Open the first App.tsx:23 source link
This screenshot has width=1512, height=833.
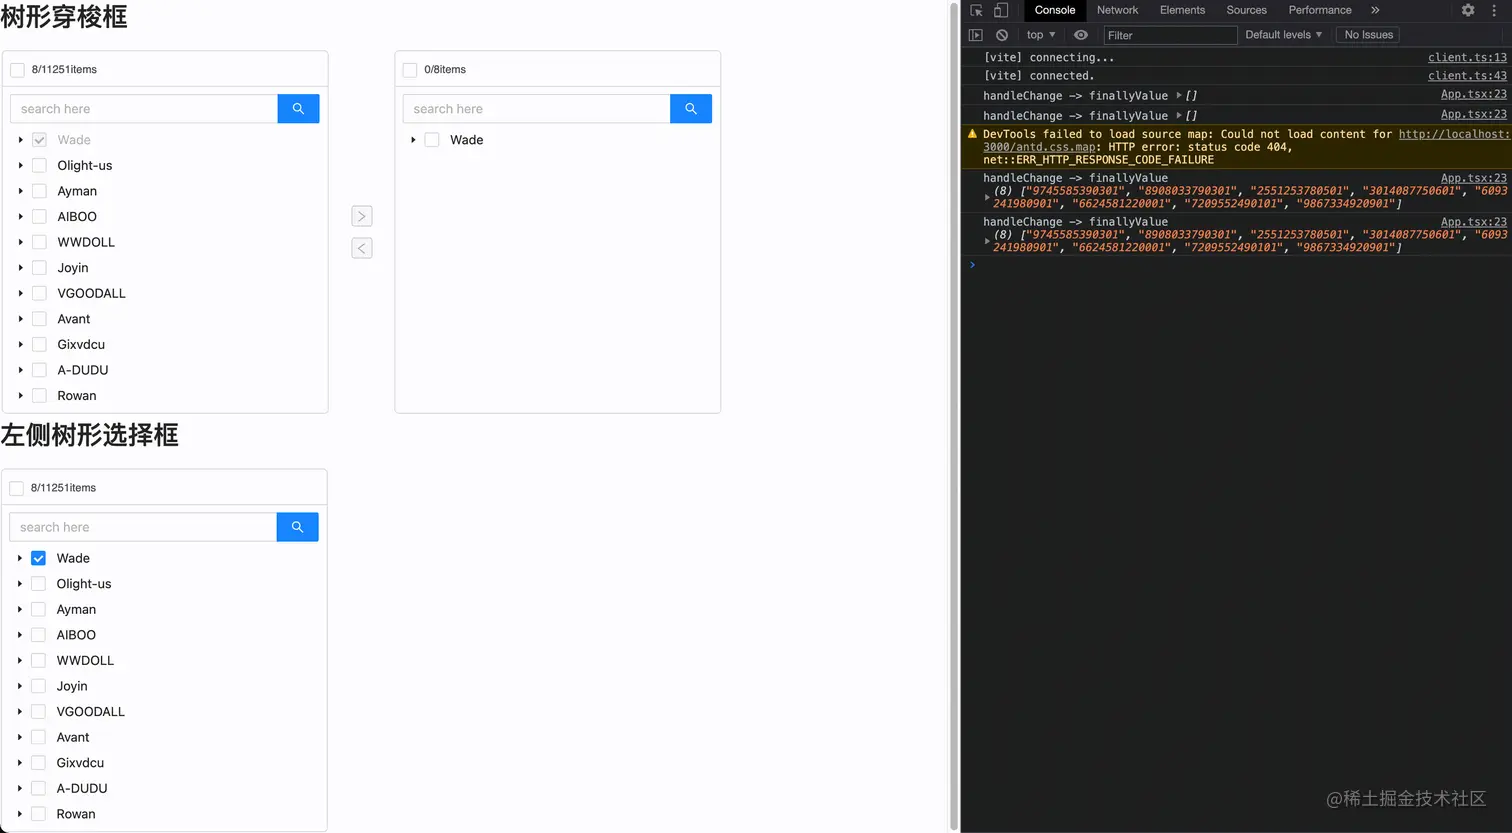(x=1473, y=94)
